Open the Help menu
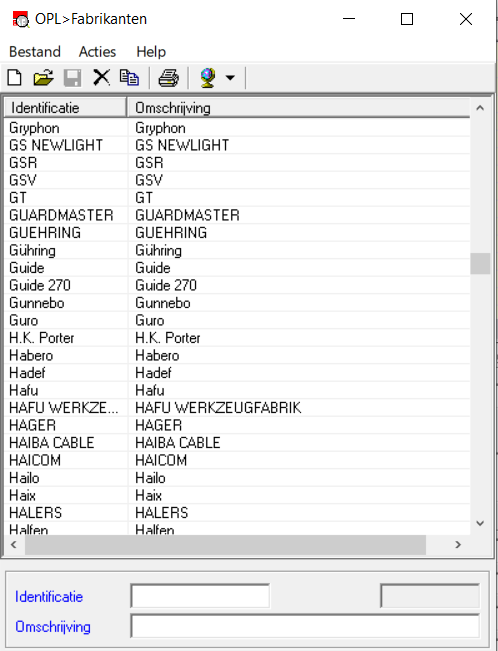Viewport: 498px width, 651px height. 151,52
